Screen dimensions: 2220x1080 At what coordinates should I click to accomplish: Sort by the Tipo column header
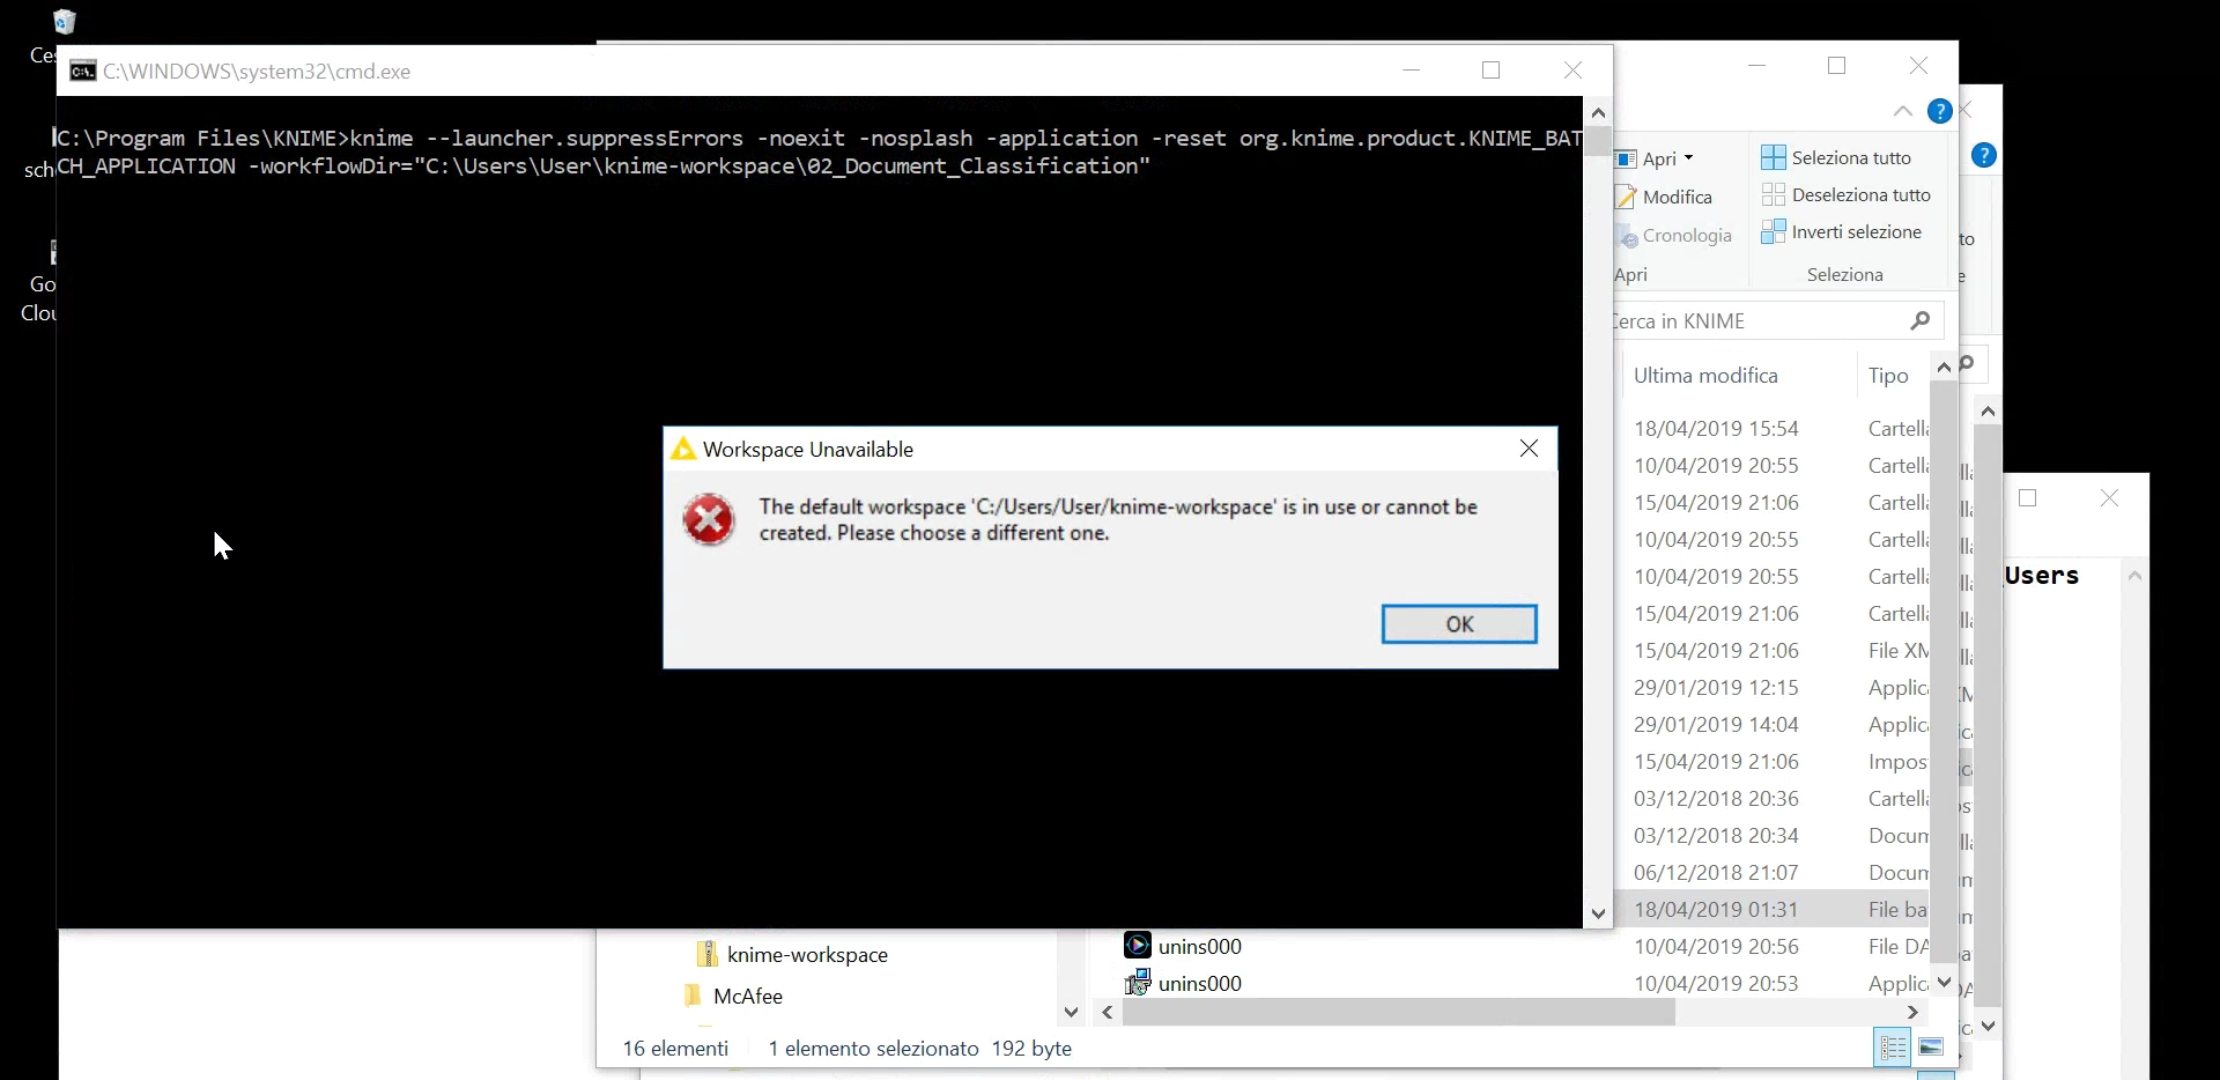click(x=1887, y=375)
